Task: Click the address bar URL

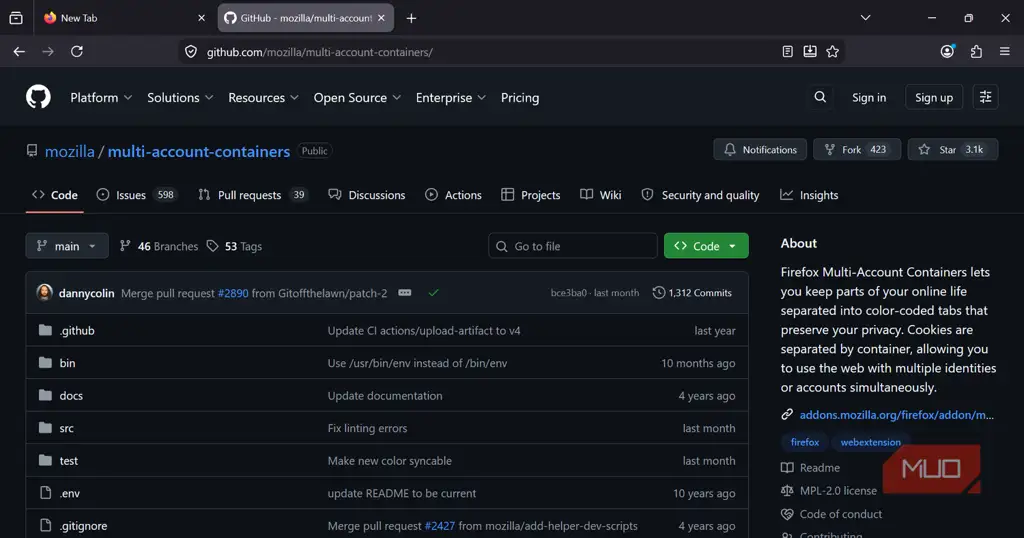Action: pos(320,52)
